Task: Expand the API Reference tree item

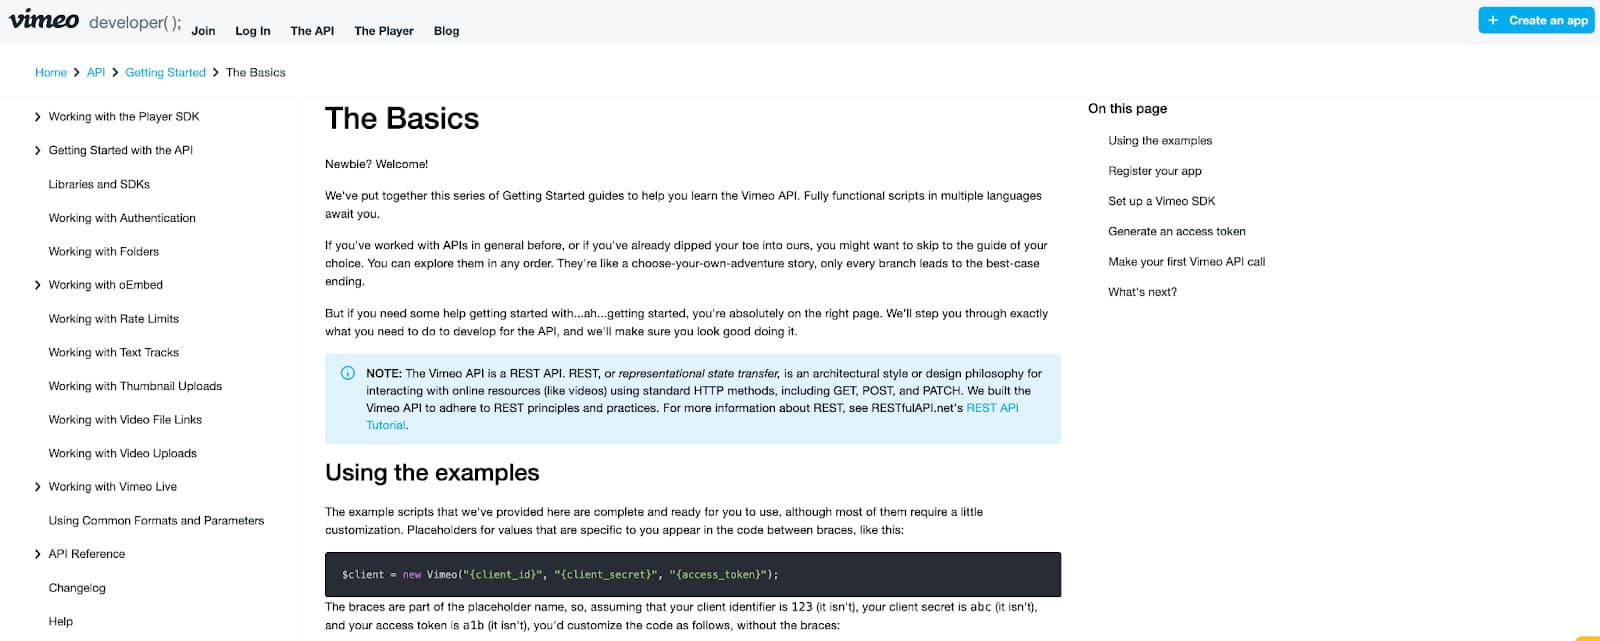Action: coord(38,554)
